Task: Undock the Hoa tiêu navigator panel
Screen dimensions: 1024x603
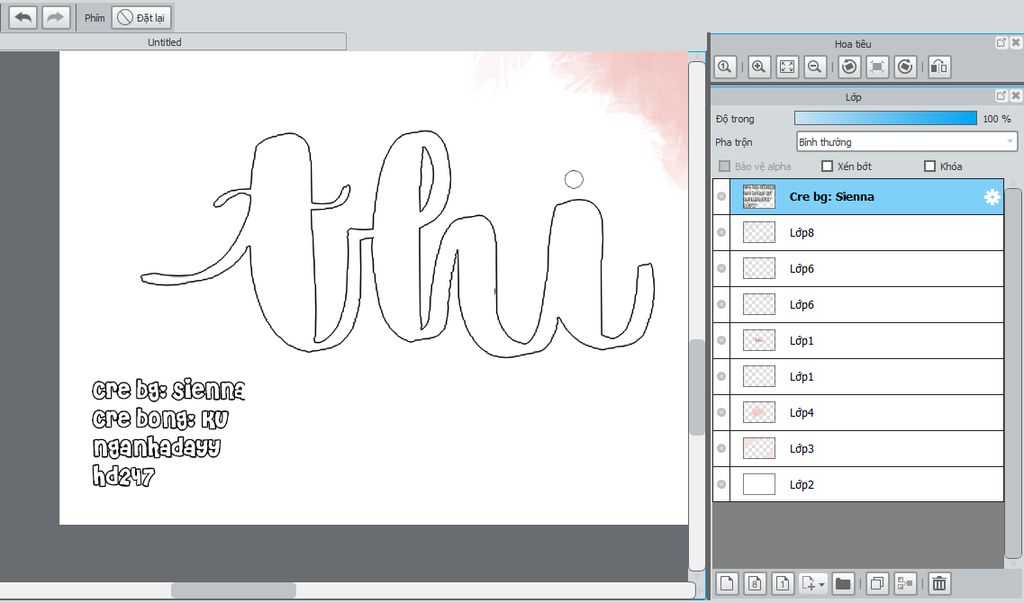Action: point(1001,42)
